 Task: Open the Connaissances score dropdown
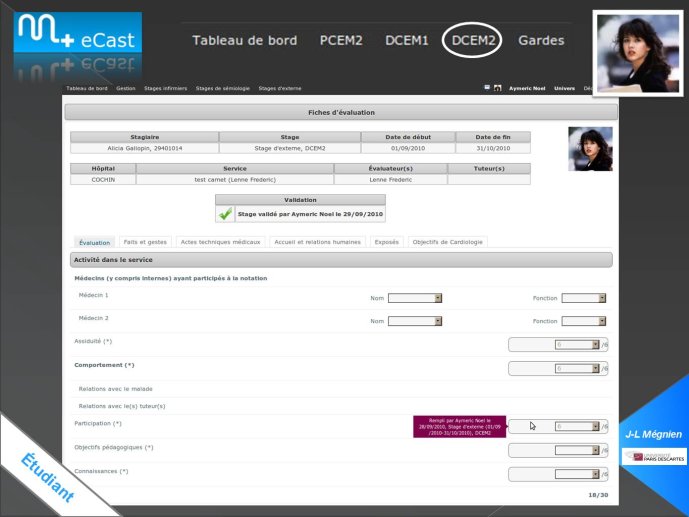(577, 474)
